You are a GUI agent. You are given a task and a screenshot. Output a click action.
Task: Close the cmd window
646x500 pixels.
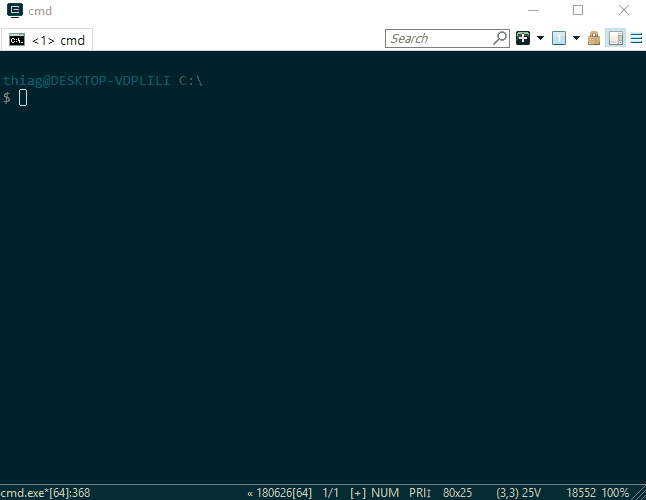624,10
